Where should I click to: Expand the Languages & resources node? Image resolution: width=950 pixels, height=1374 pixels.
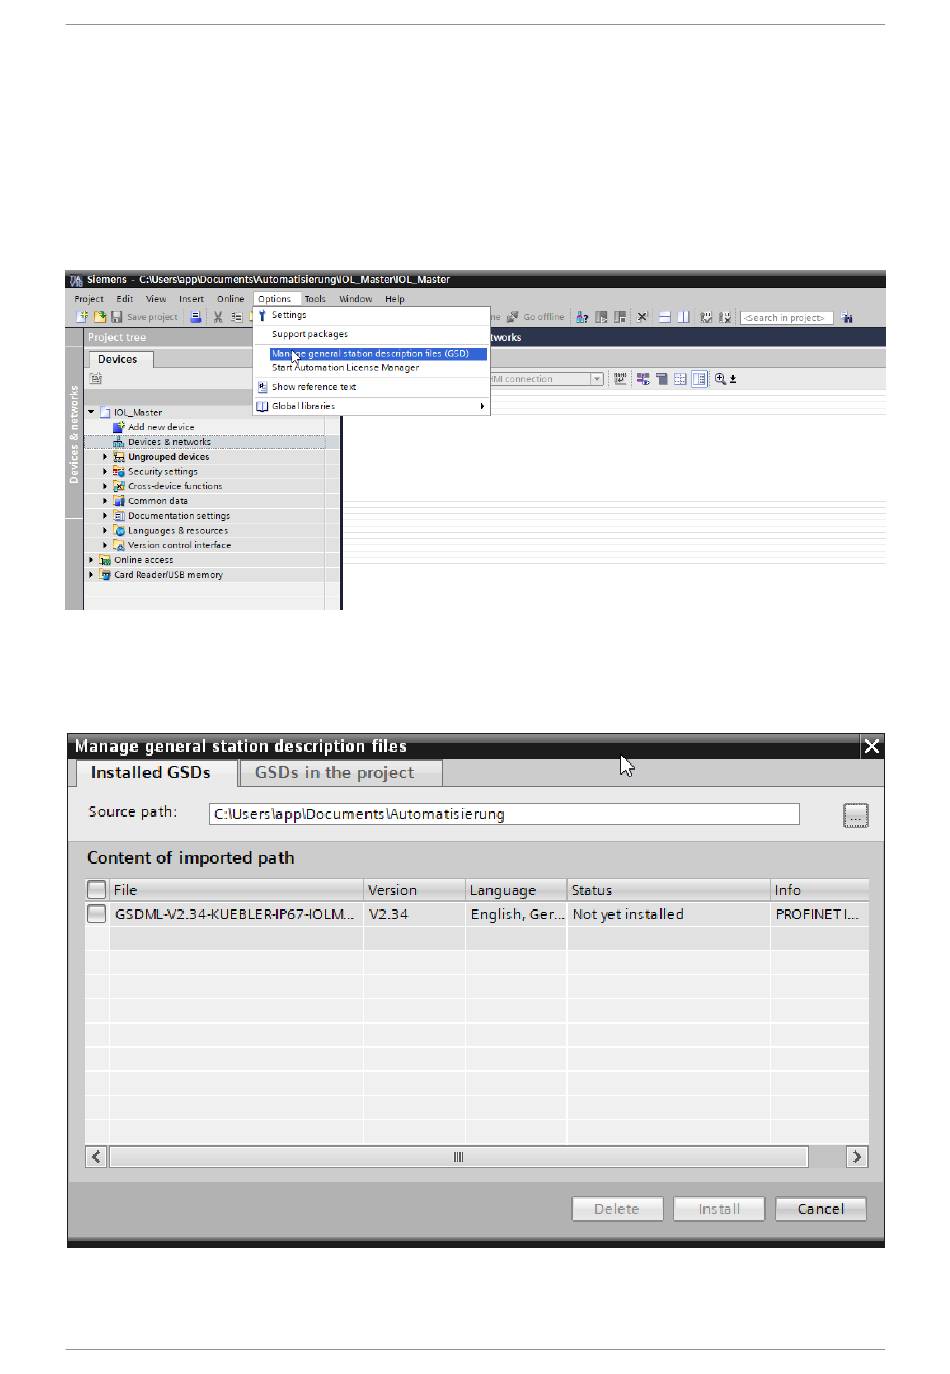(105, 531)
